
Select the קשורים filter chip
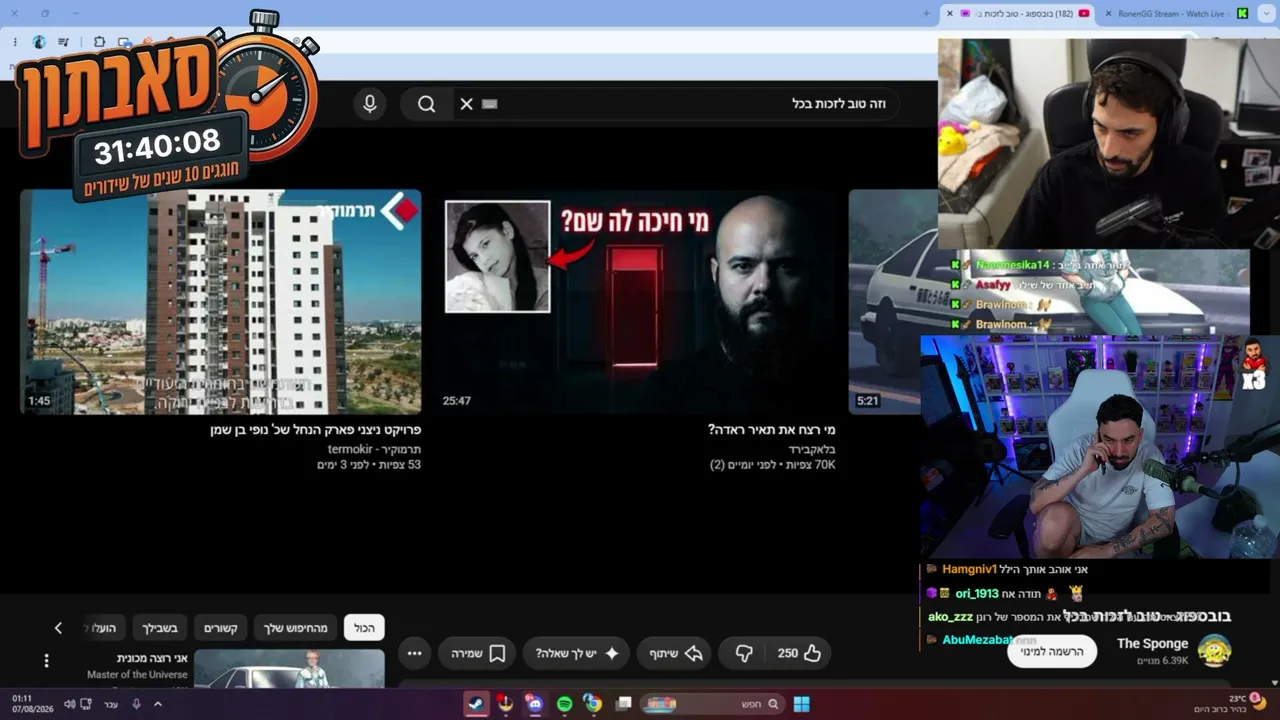[x=220, y=627]
